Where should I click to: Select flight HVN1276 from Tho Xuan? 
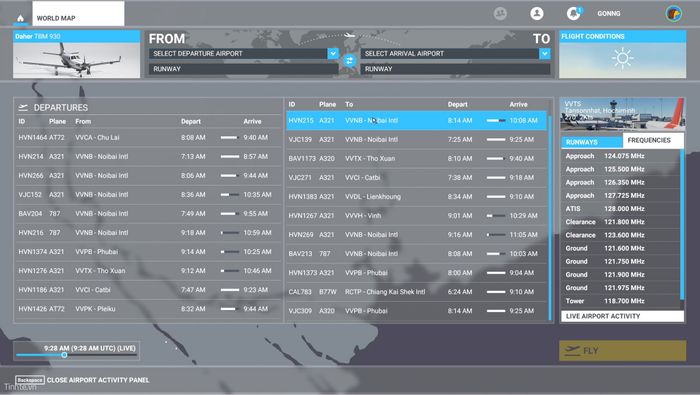click(x=148, y=271)
